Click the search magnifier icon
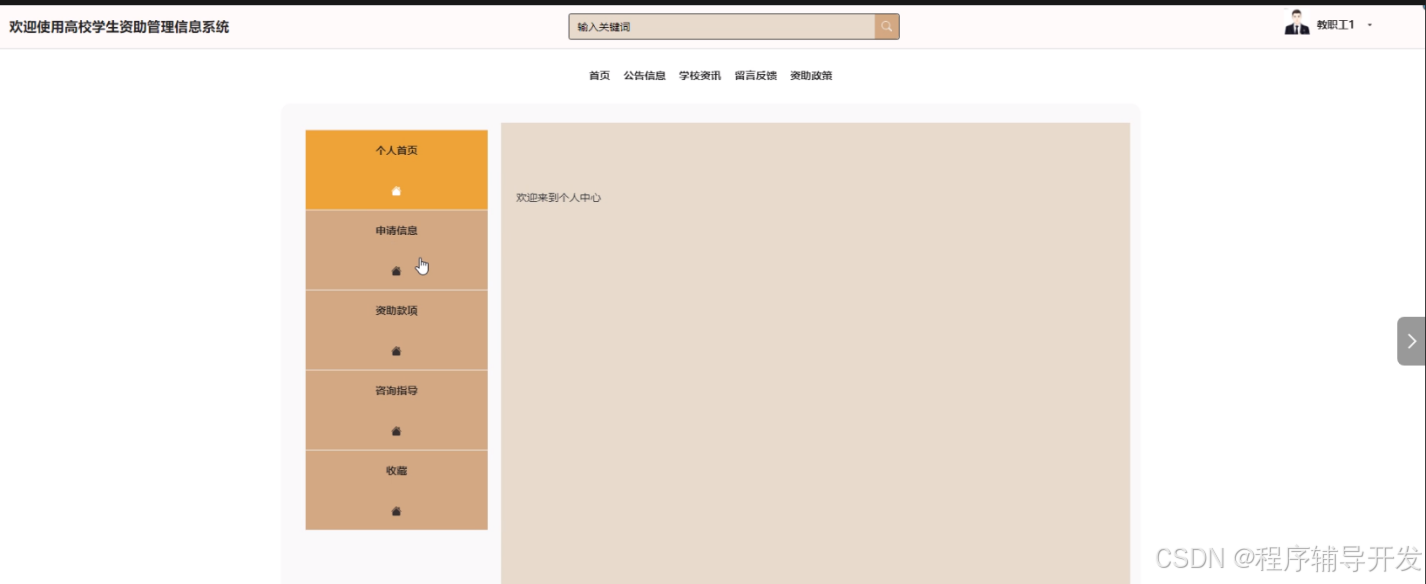The width and height of the screenshot is (1426, 584). (x=887, y=27)
